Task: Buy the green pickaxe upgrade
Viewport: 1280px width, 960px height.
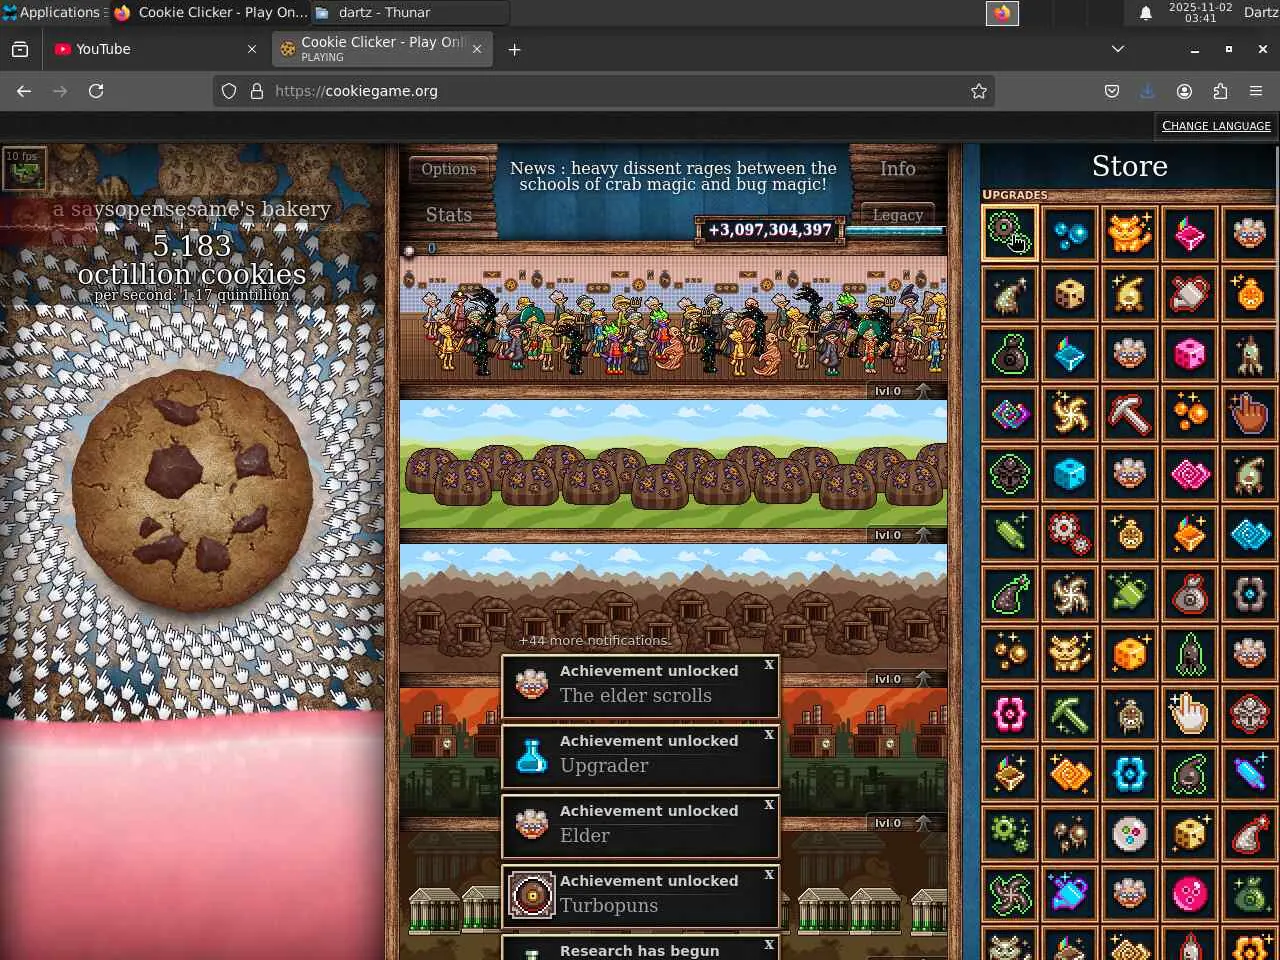Action: 1070,714
